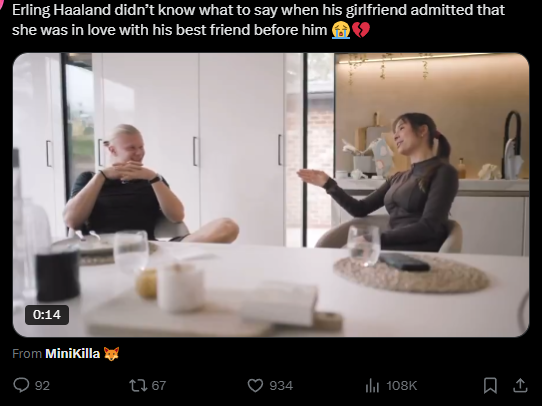The image size is (542, 406).
Task: Click the 0:14 video duration badge
Action: [x=47, y=315]
